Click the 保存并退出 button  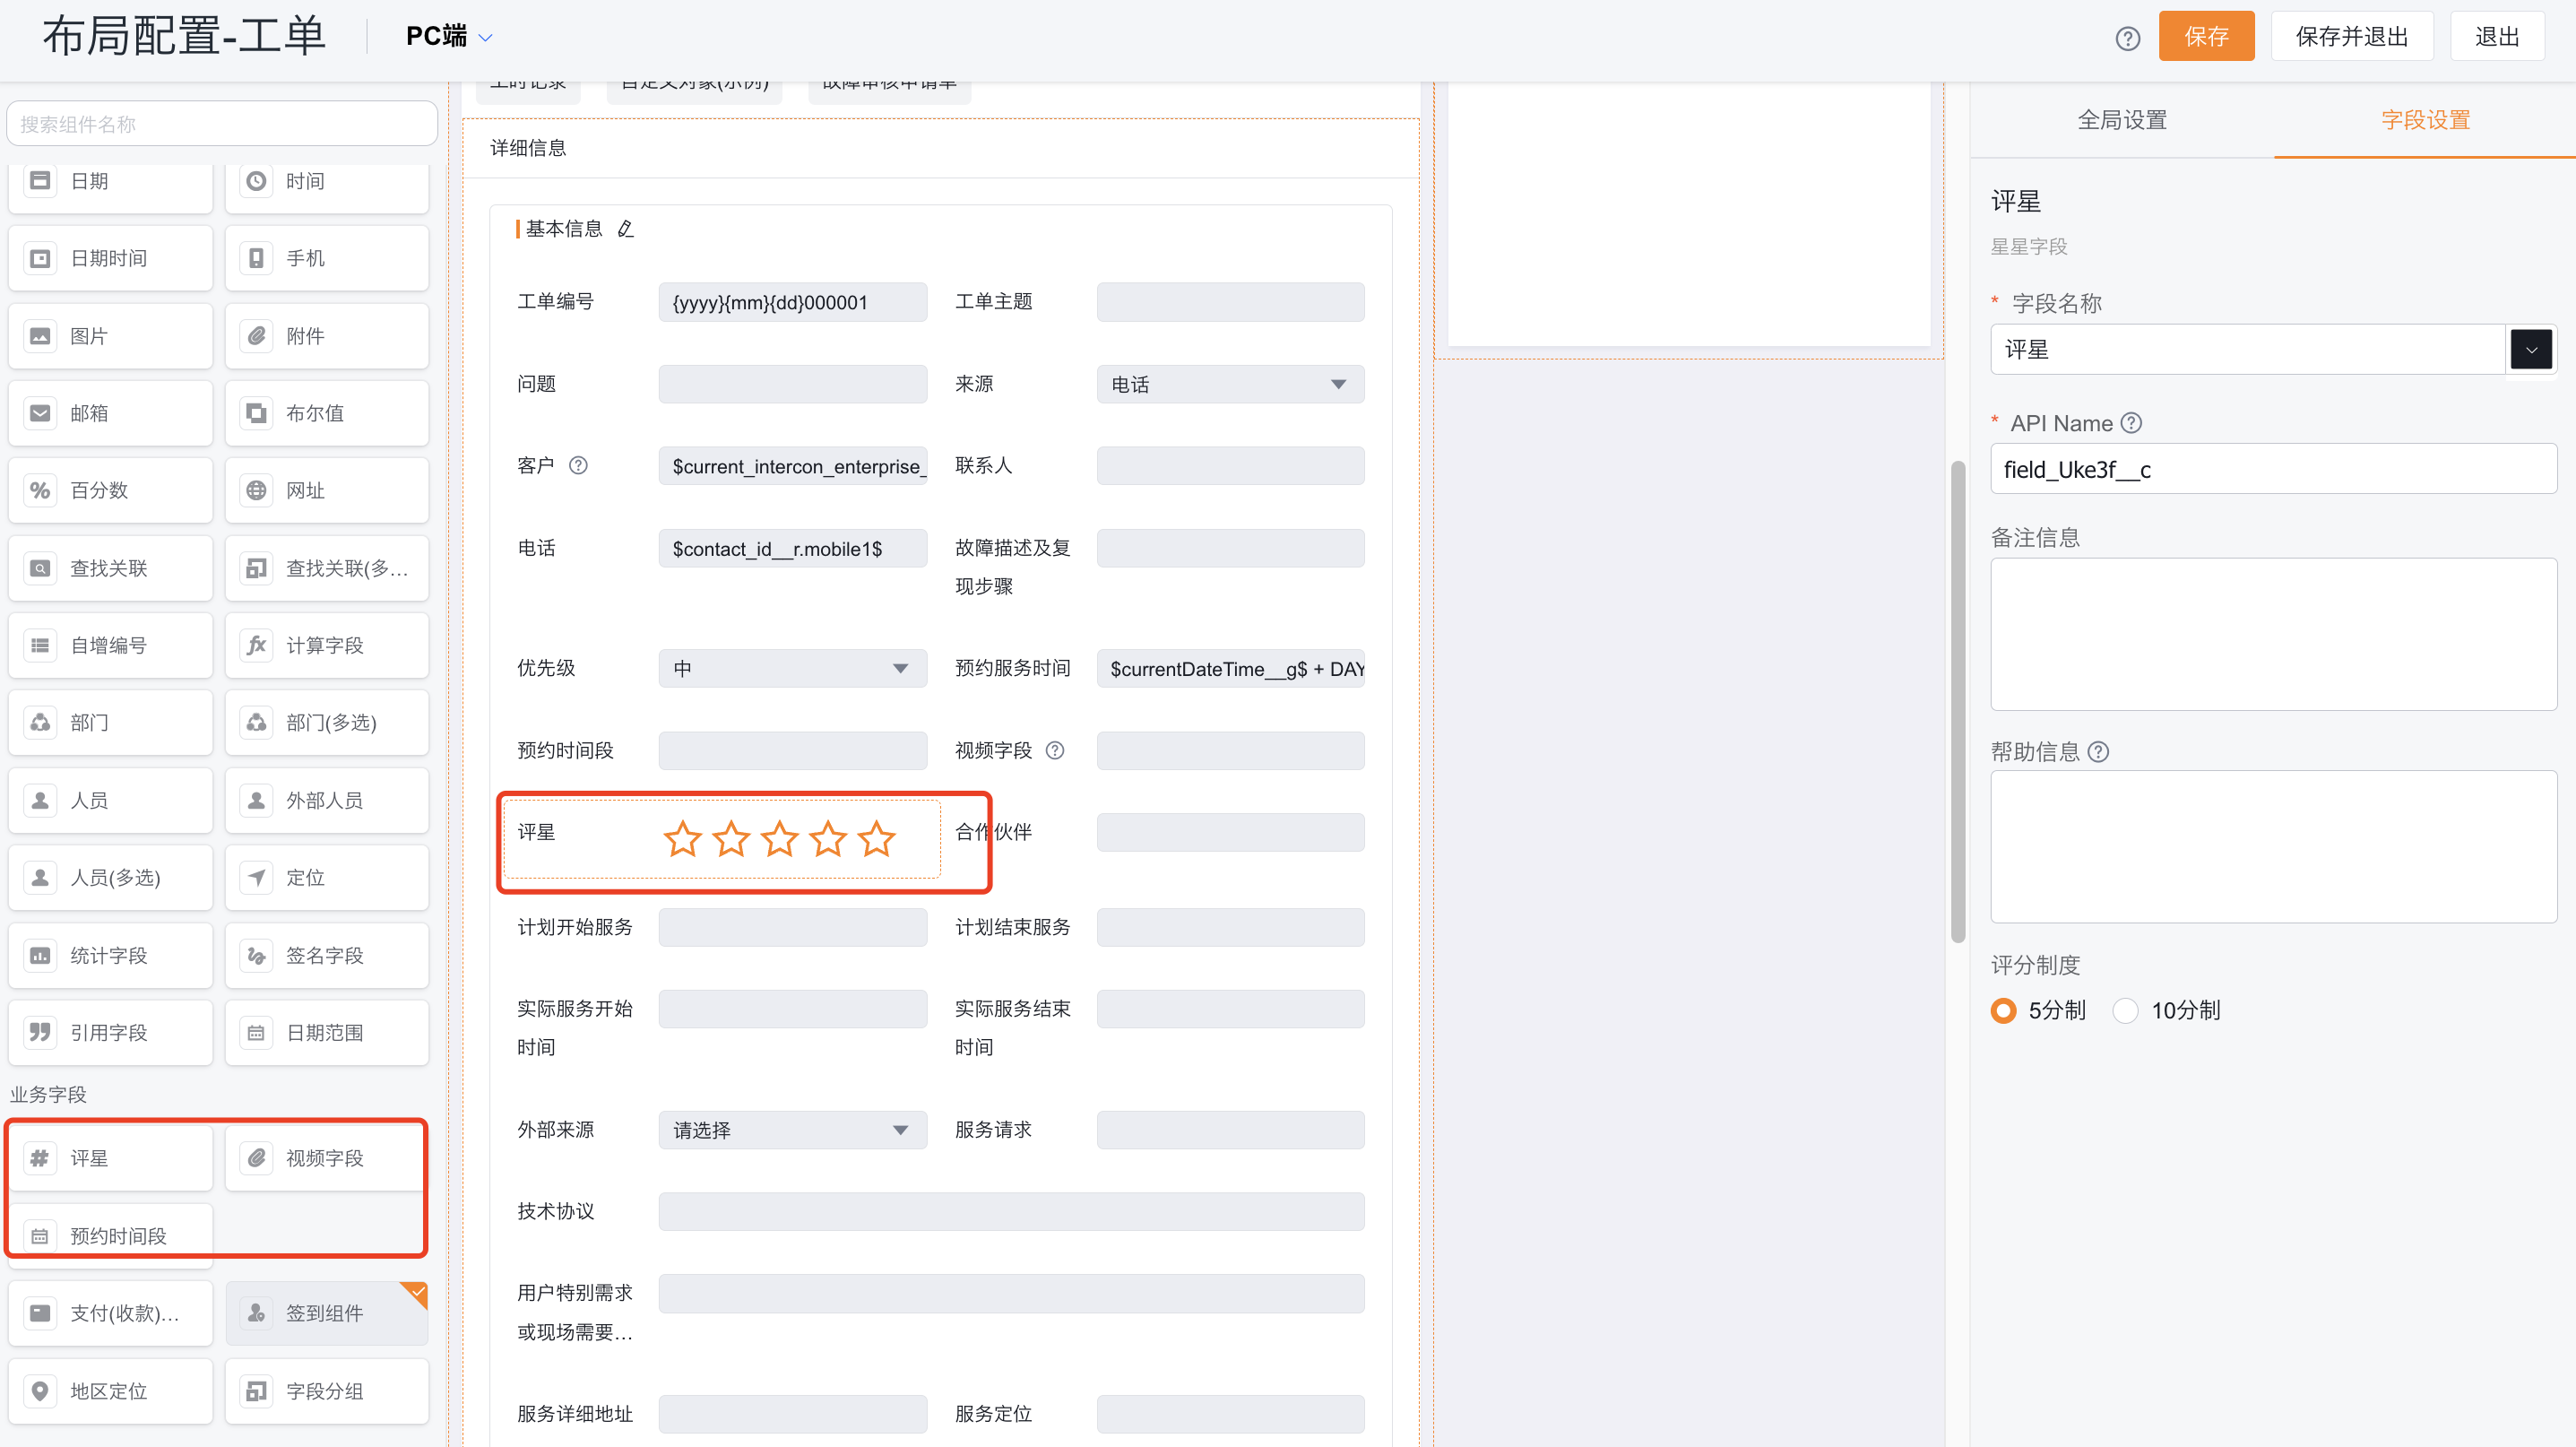2352,37
